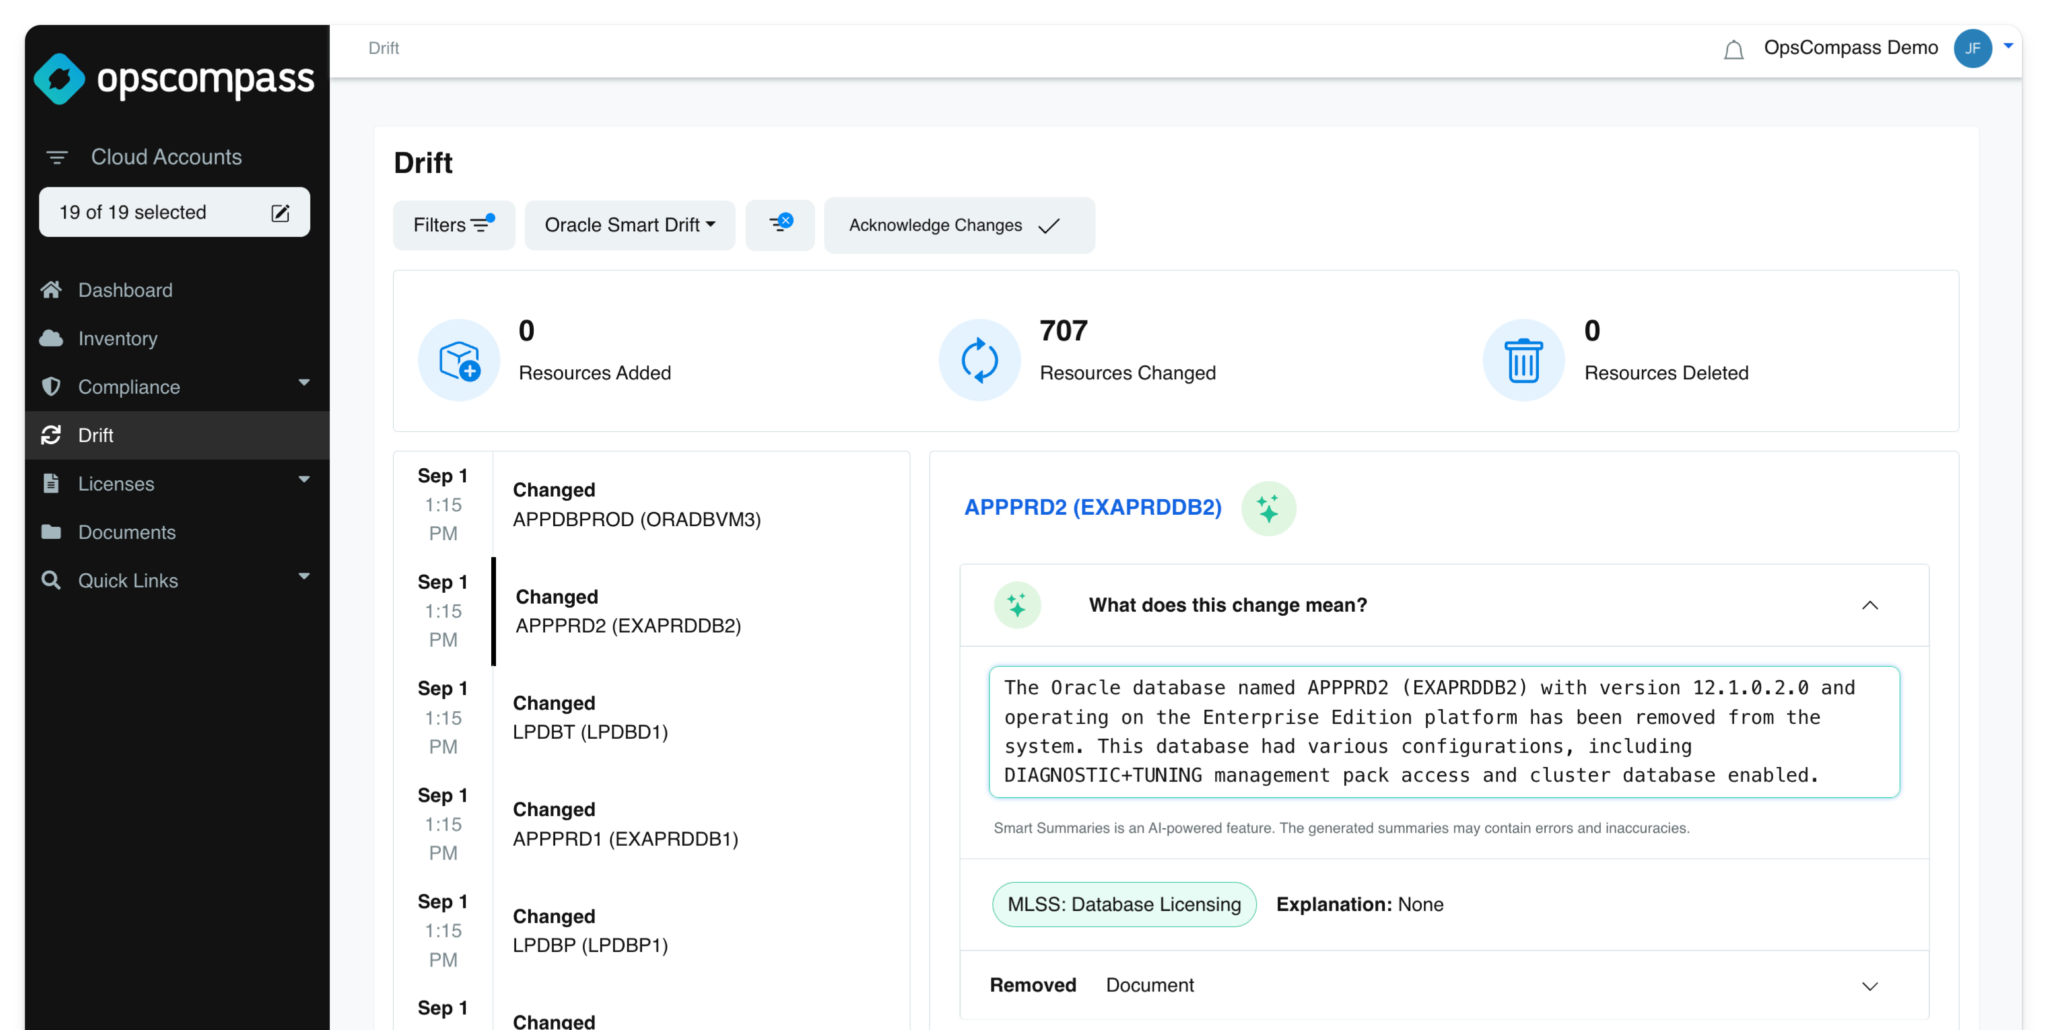Open the APPPRD2 (EXAPRDDB2) title link
This screenshot has height=1030, width=2048.
click(x=1093, y=507)
